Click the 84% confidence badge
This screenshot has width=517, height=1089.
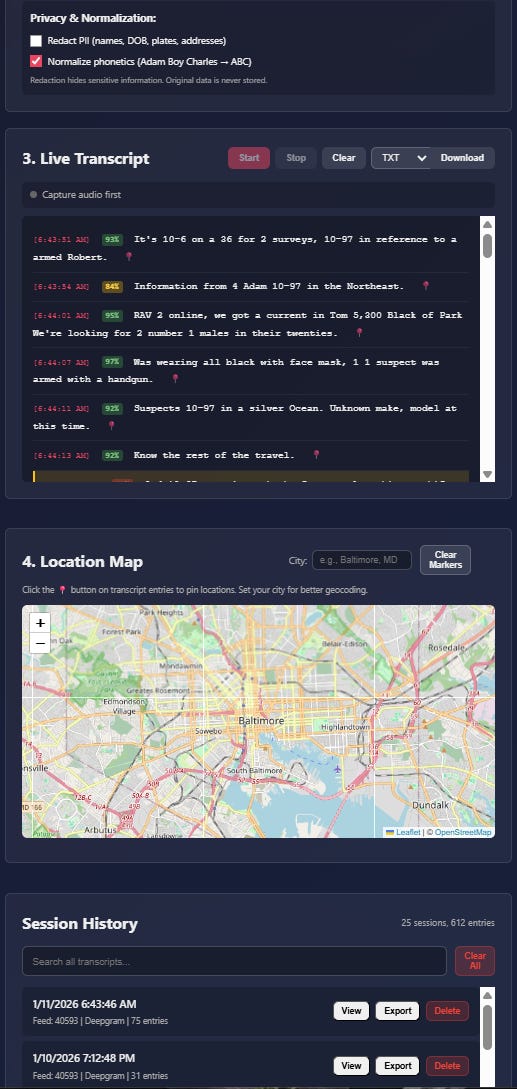113,286
